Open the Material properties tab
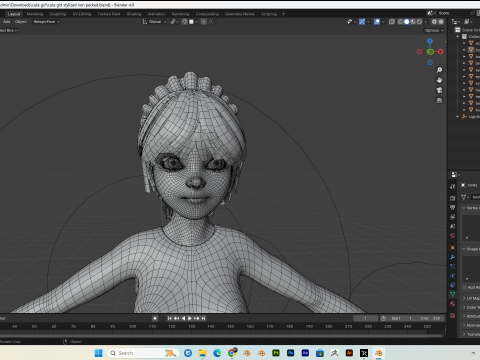Viewport: 480px width, 360px height. [452, 304]
